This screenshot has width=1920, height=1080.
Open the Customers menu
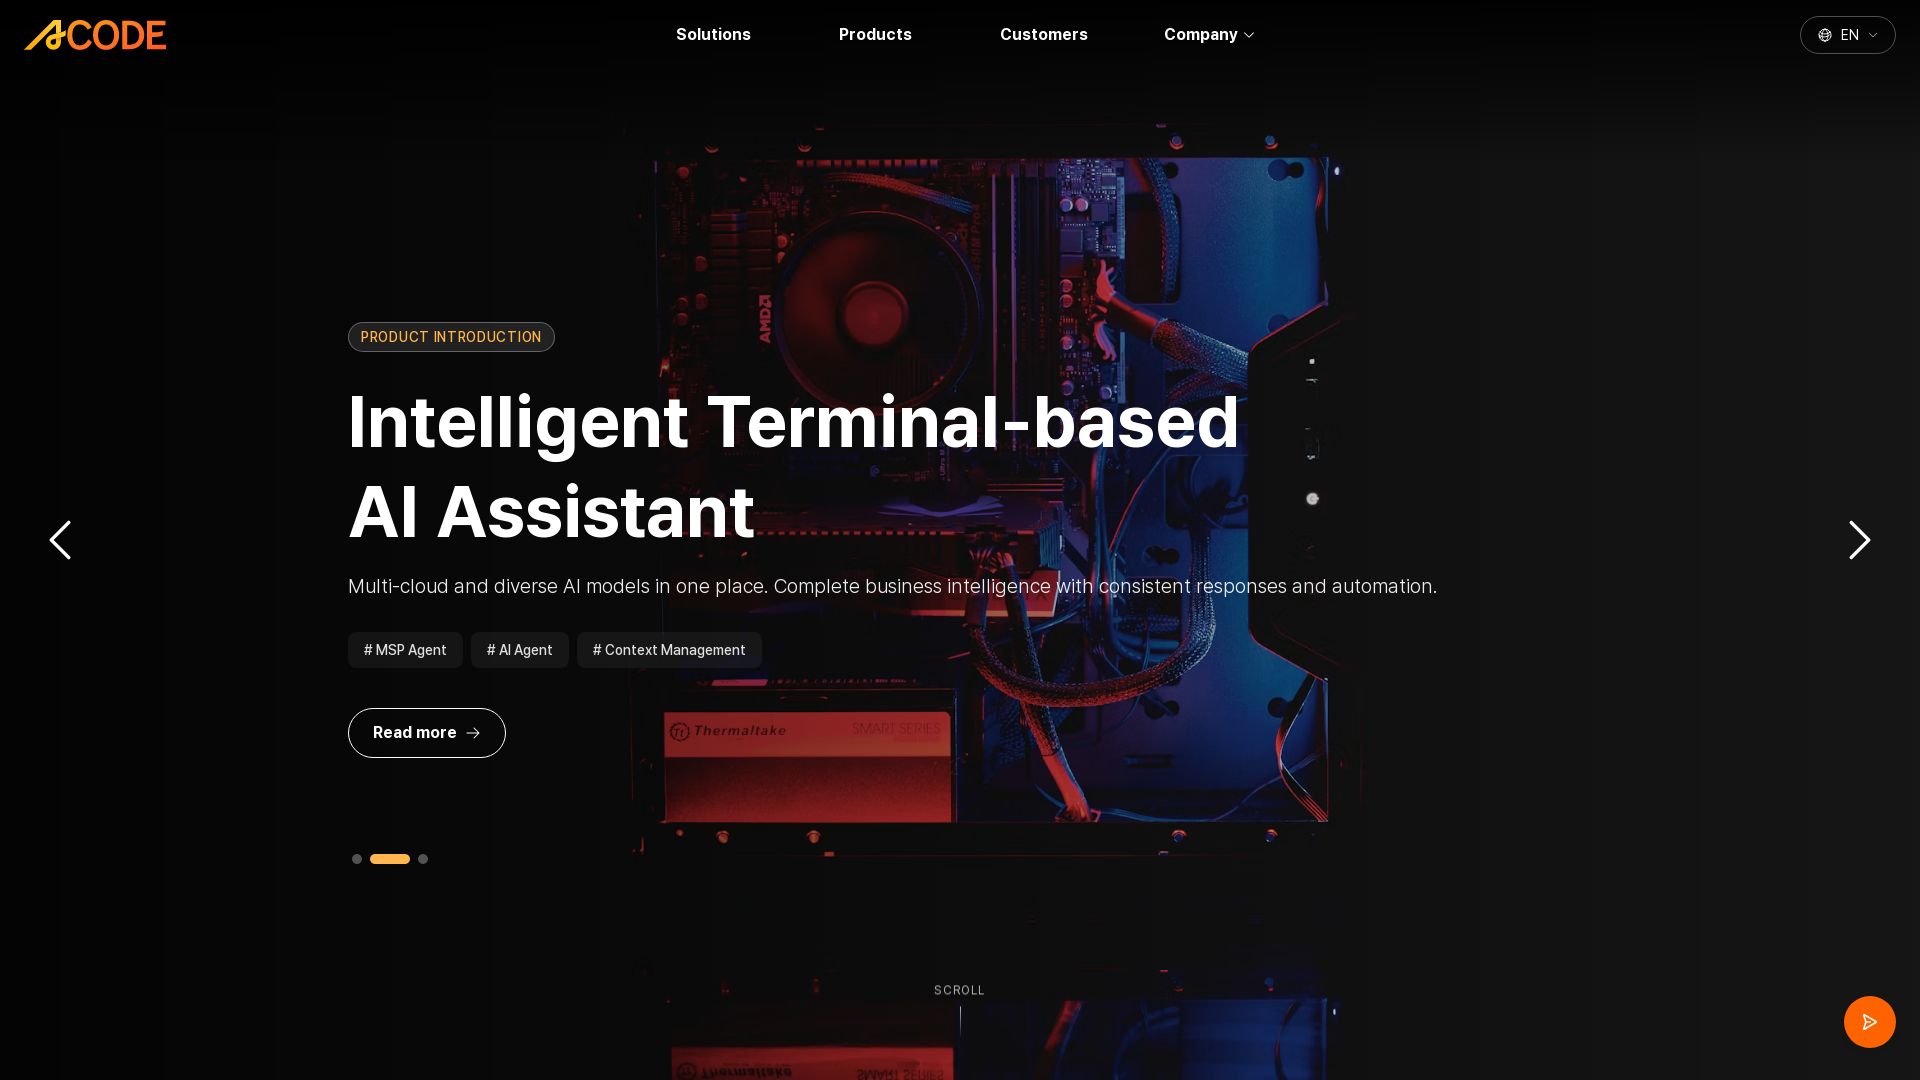click(x=1044, y=34)
